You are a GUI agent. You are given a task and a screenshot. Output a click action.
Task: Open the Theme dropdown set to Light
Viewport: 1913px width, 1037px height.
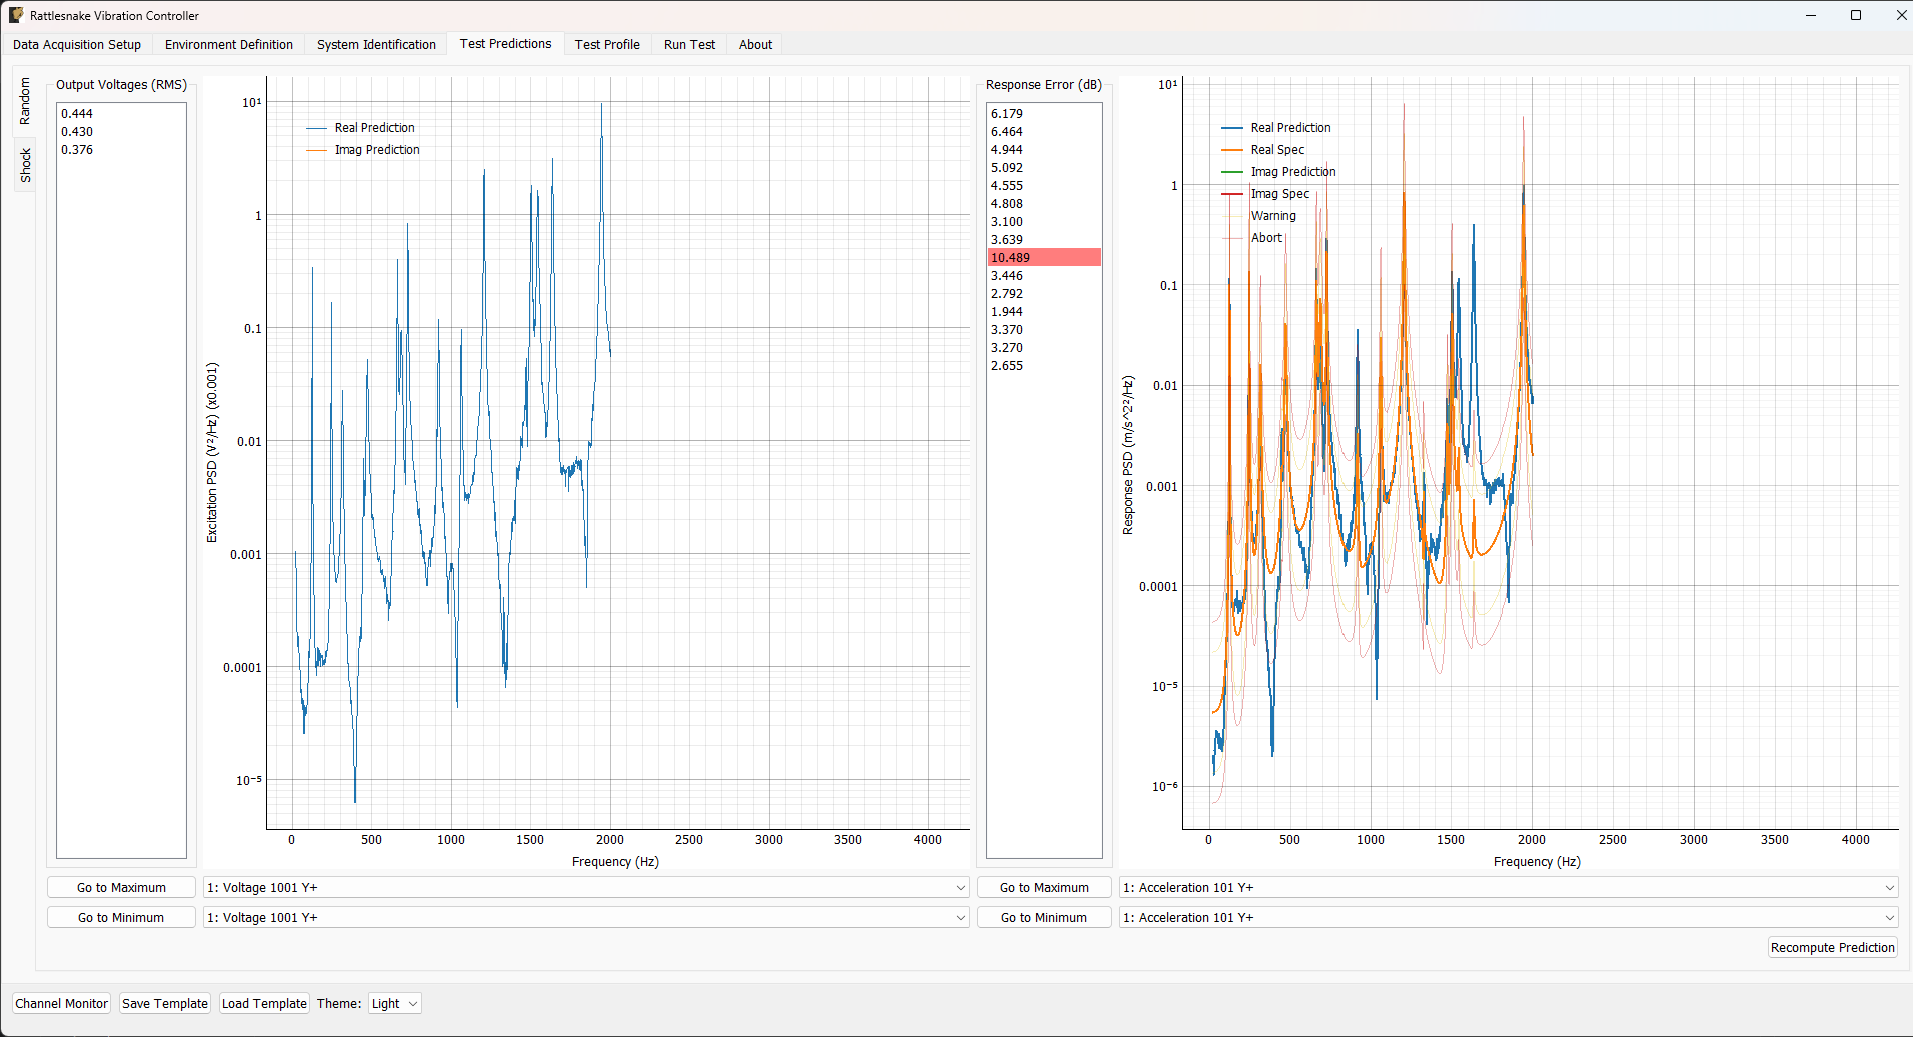pos(394,1003)
